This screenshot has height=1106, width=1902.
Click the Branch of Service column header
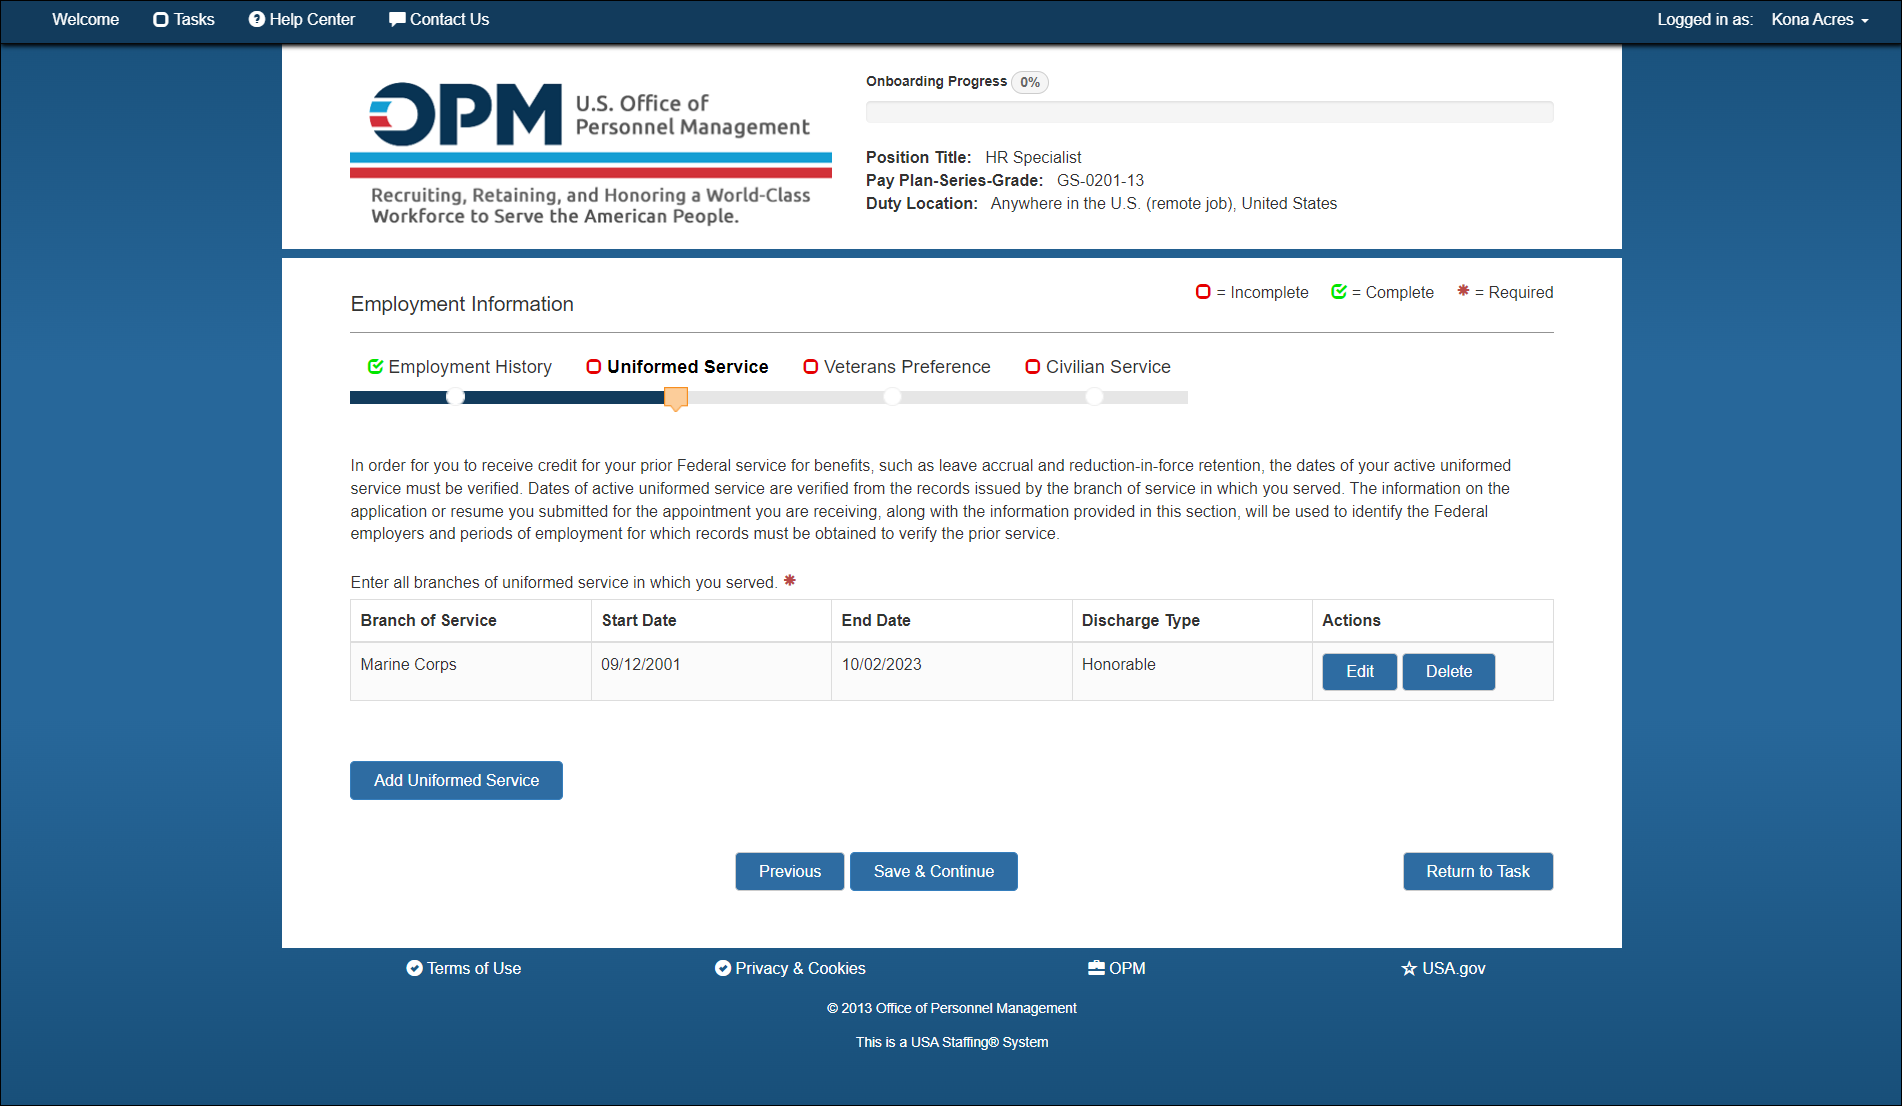coord(470,621)
